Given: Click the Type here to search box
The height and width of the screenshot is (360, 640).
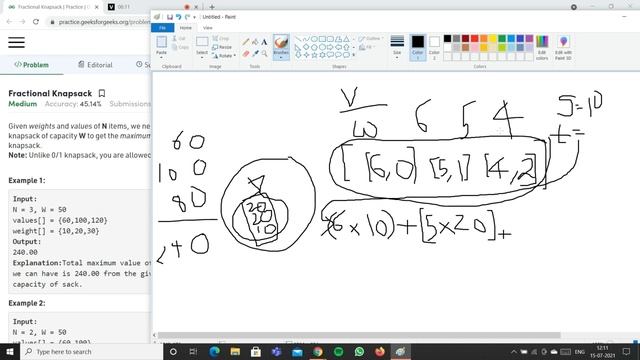Looking at the screenshot, I should 92,351.
